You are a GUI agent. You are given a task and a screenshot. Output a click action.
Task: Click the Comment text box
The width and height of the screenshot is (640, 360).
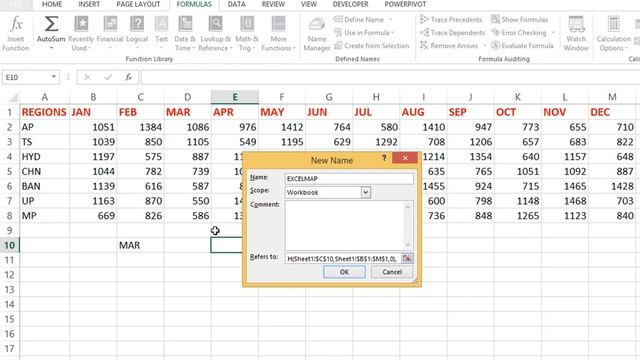coord(345,225)
